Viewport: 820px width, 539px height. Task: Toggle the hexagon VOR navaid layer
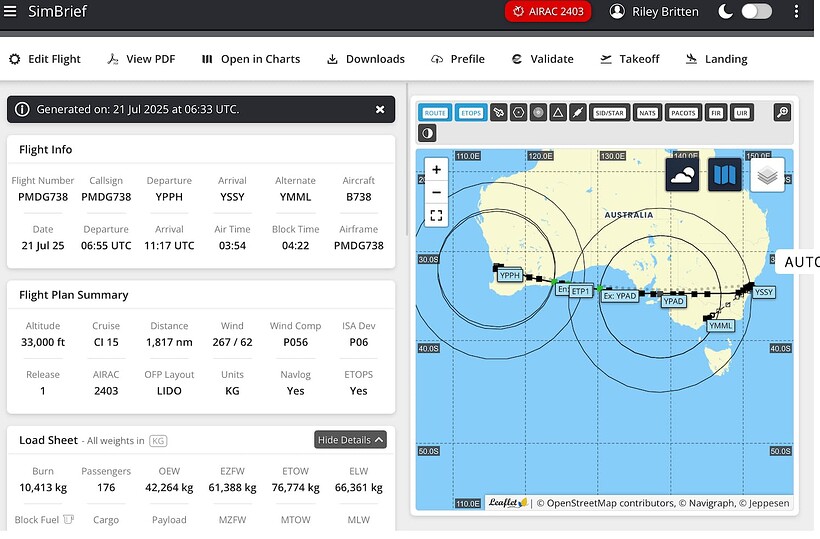click(x=518, y=113)
